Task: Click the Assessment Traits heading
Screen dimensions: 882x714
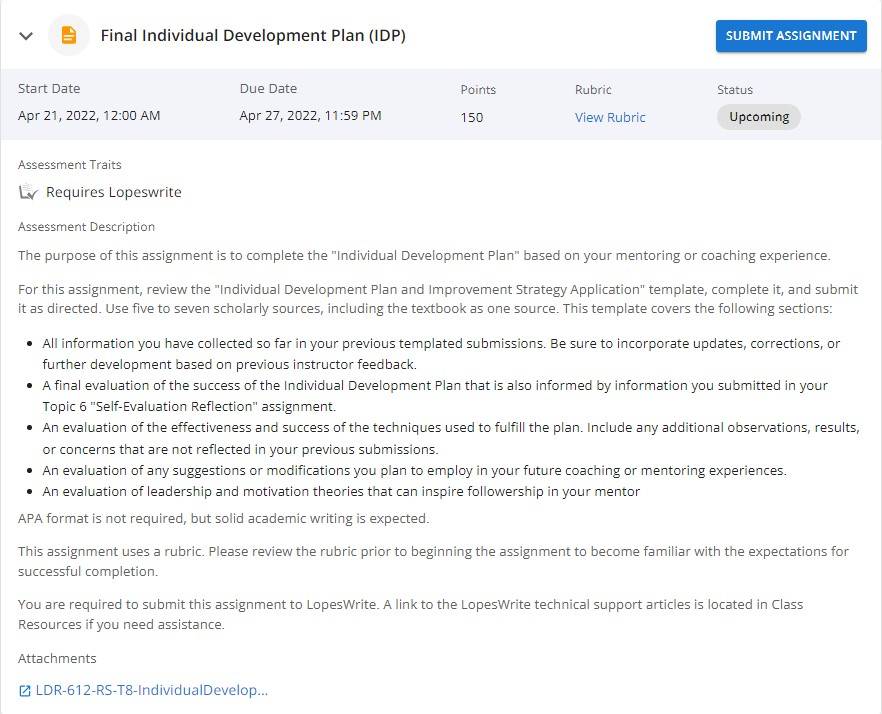Action: pyautogui.click(x=70, y=165)
